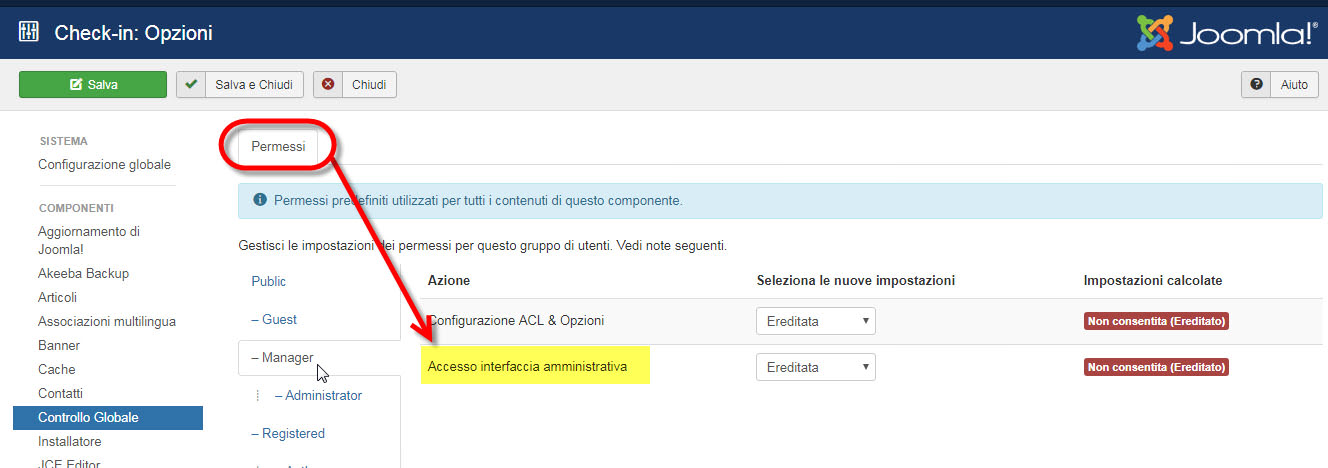The width and height of the screenshot is (1328, 468).
Task: Go to Akeeba Backup component settings
Action: (x=83, y=273)
